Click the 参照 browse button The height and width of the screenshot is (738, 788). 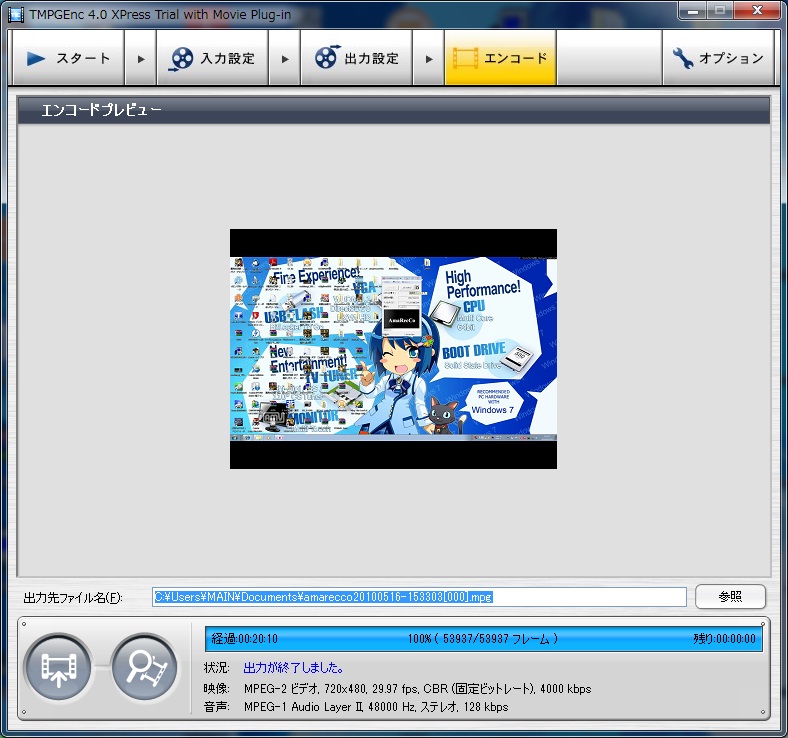(x=730, y=596)
